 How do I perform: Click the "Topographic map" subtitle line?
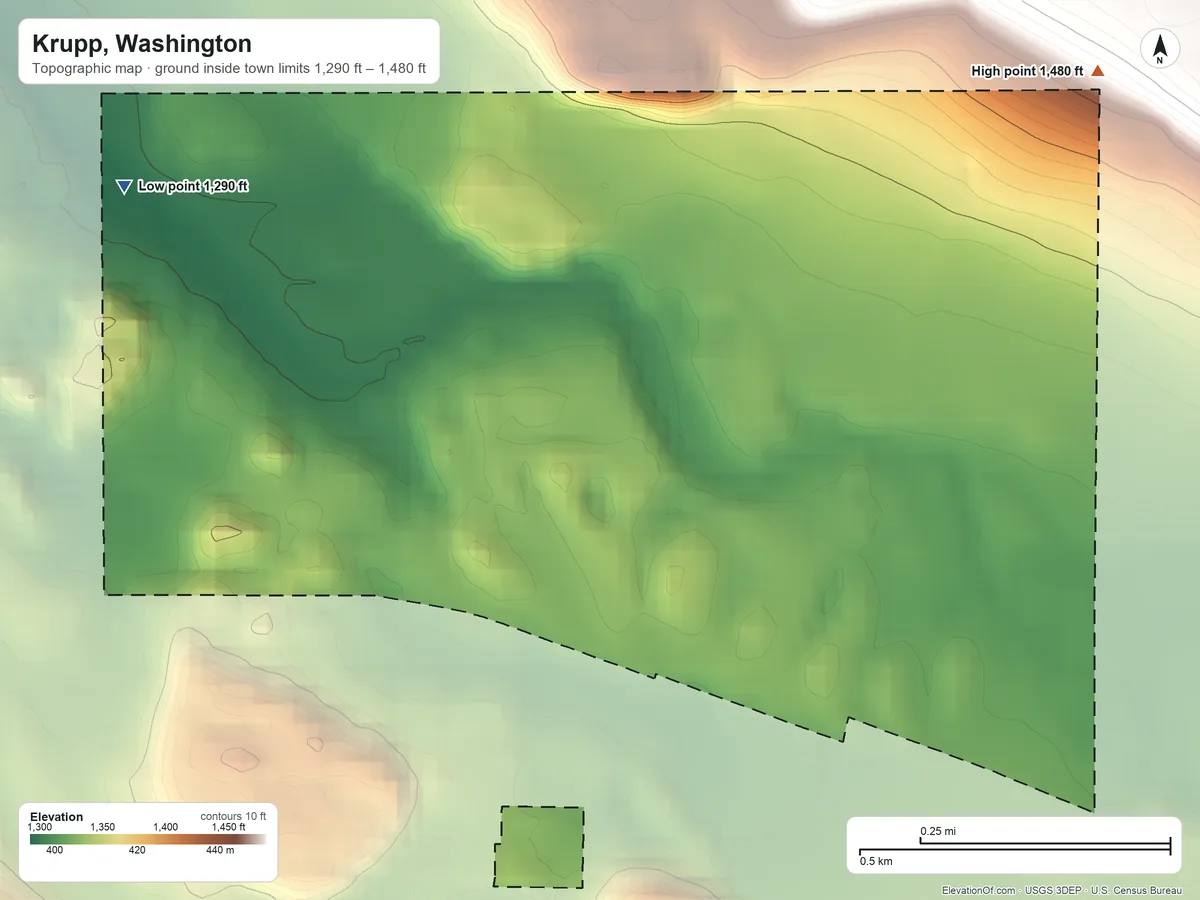coord(229,70)
